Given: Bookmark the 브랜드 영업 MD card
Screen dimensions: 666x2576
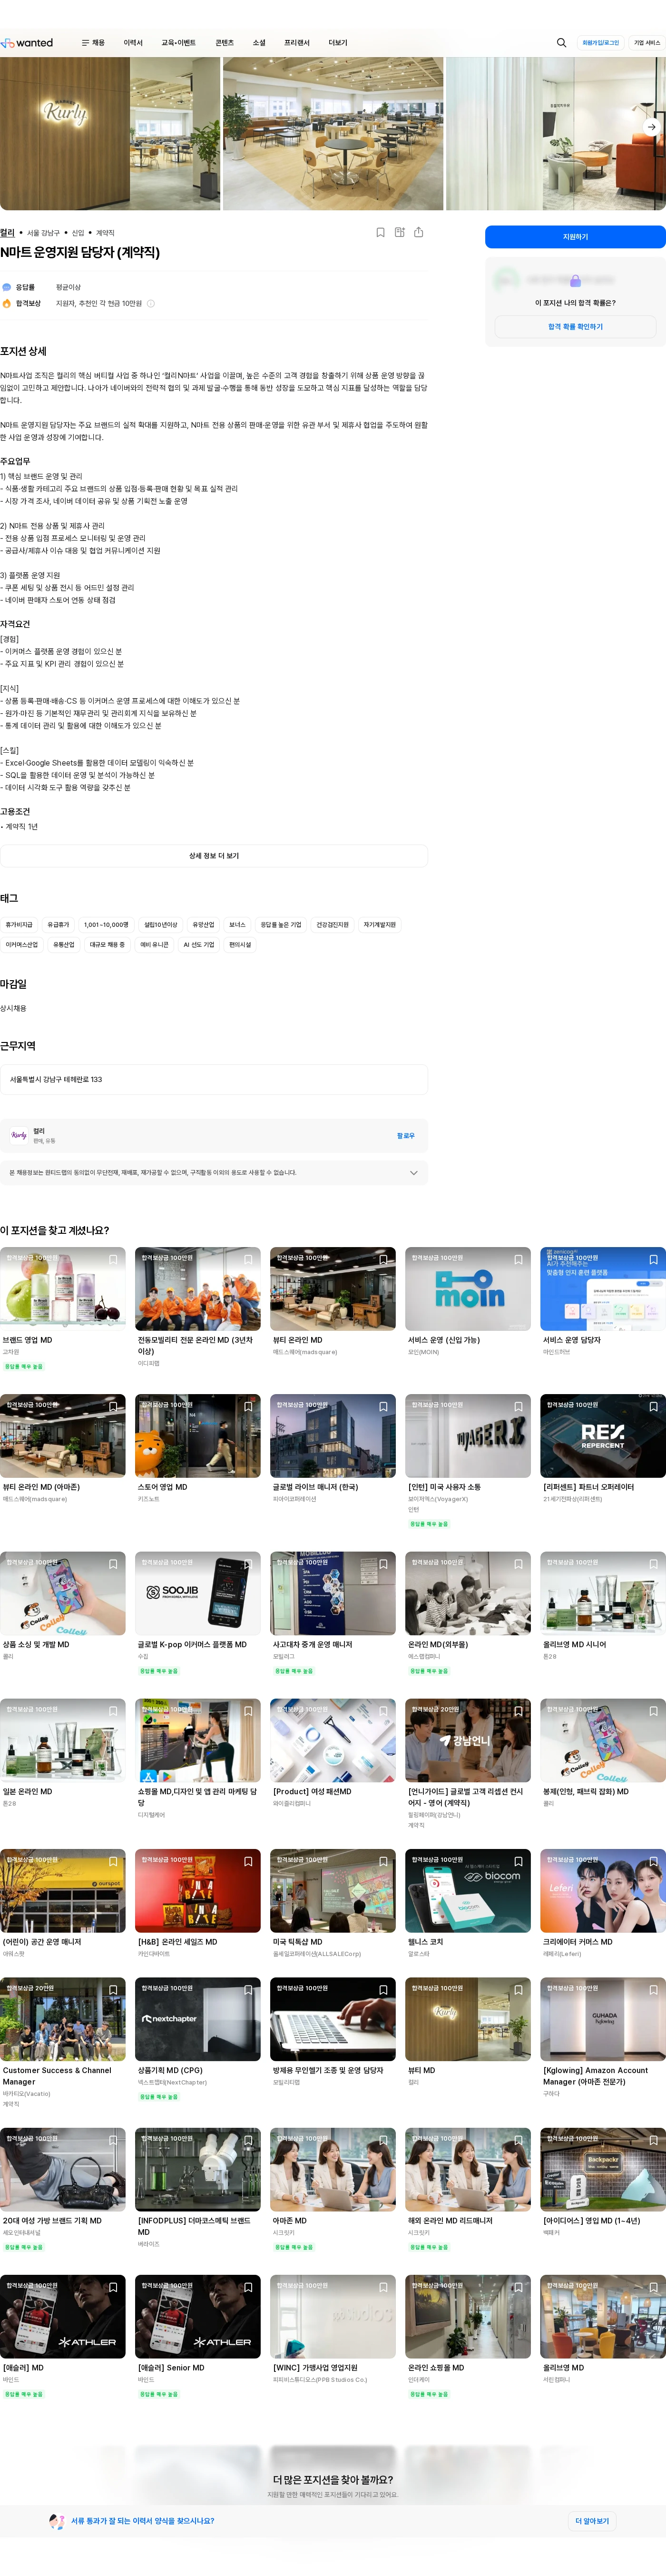Looking at the screenshot, I should point(113,1260).
